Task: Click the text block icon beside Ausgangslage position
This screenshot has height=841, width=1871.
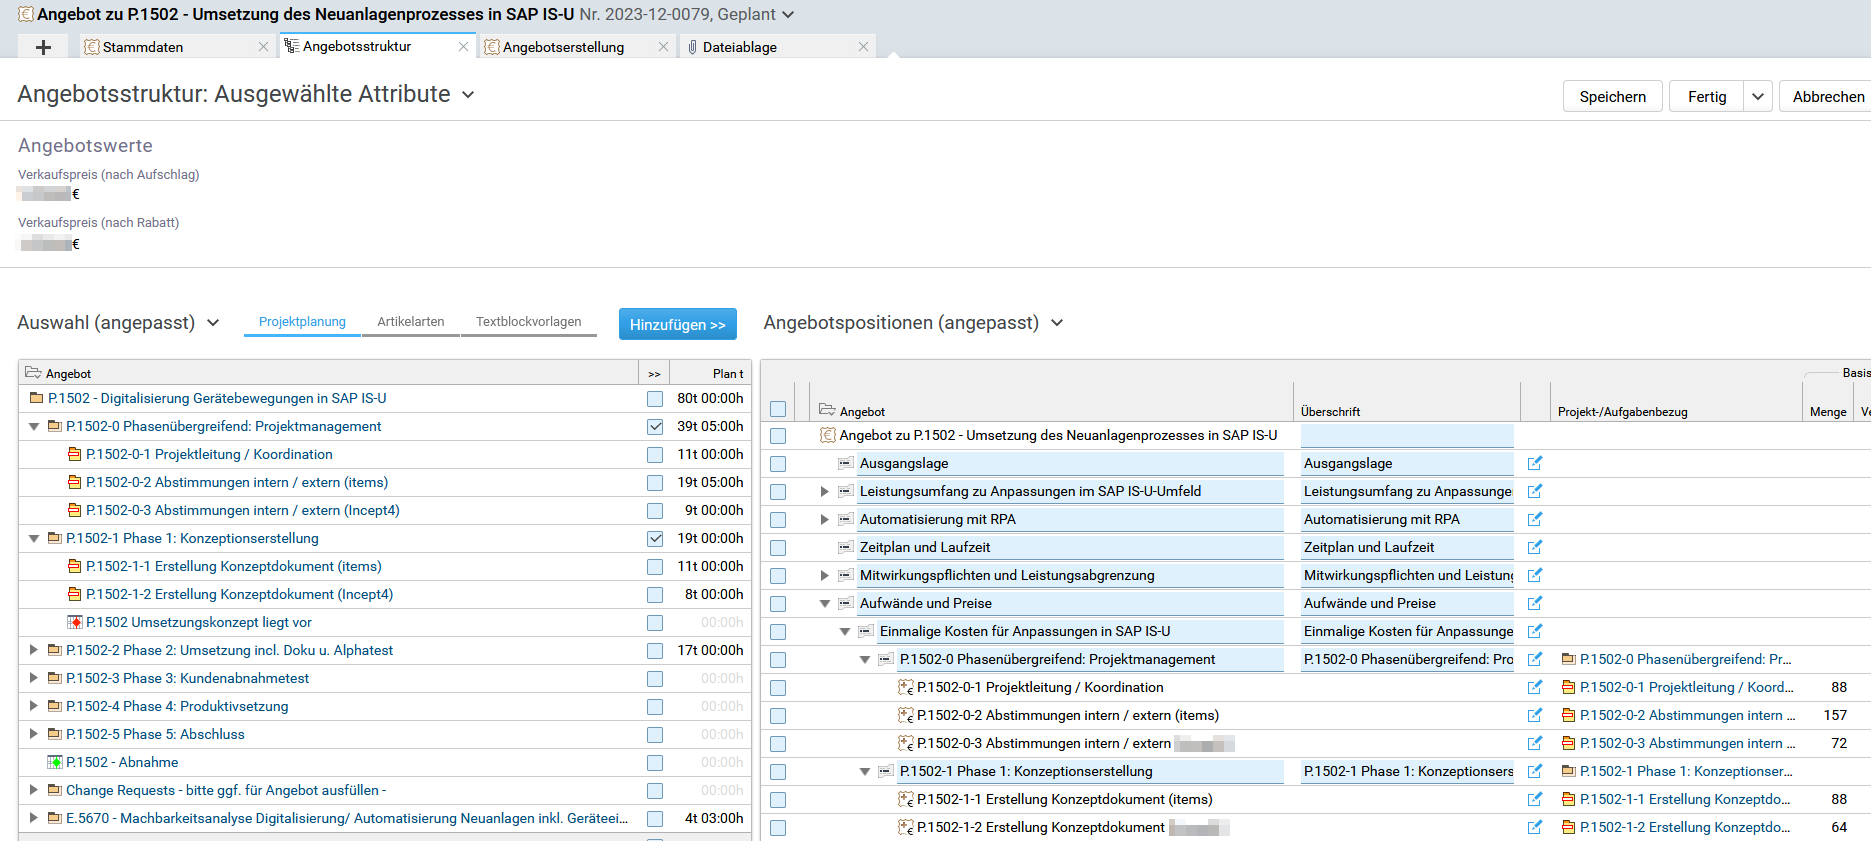Action: (x=846, y=463)
